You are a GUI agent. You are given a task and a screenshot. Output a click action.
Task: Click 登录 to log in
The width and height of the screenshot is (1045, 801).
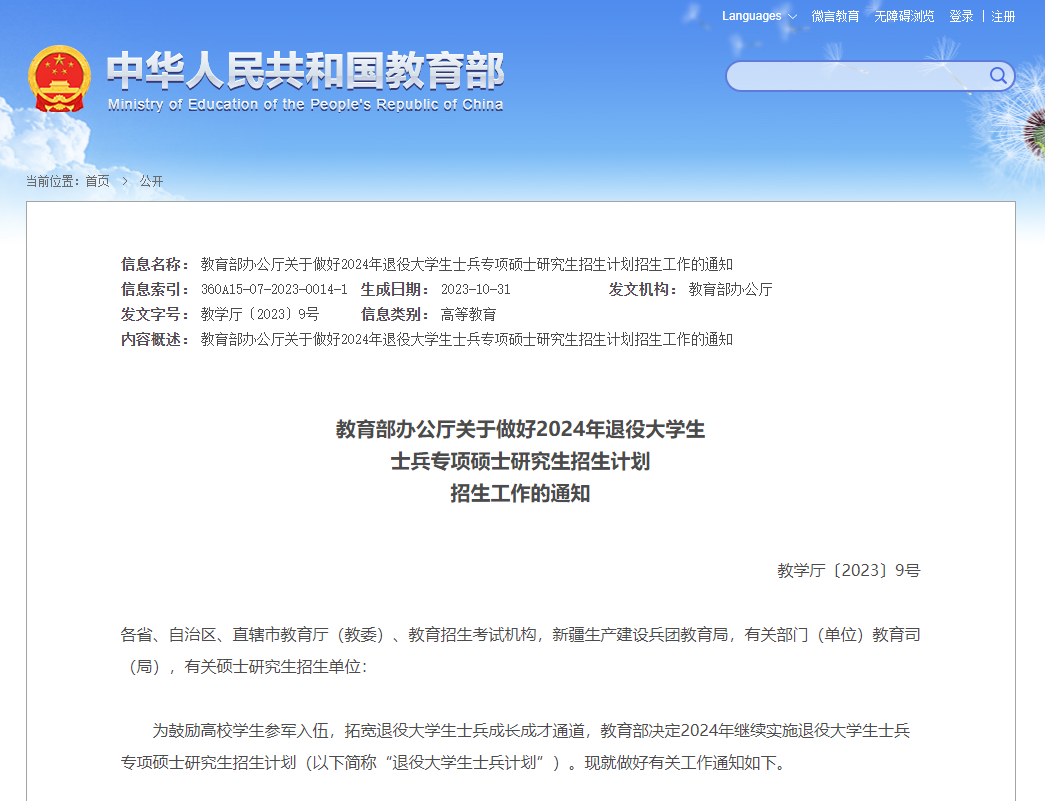[x=961, y=16]
